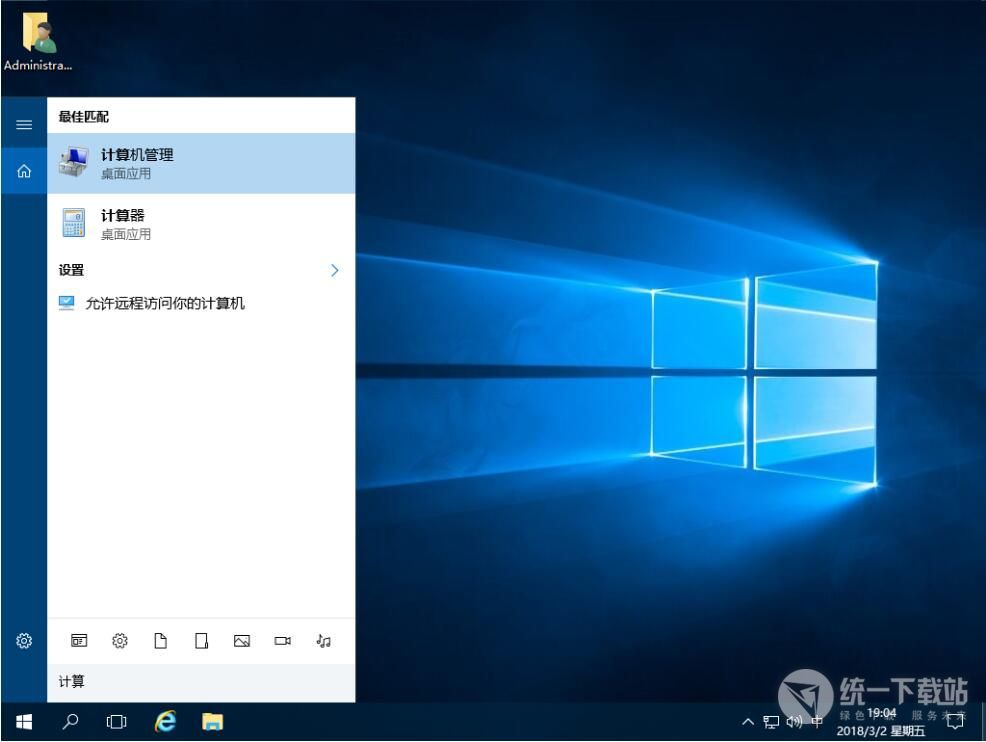Viewport: 986px width, 742px height.
Task: Click the taskbar search magnifier
Action: click(70, 721)
